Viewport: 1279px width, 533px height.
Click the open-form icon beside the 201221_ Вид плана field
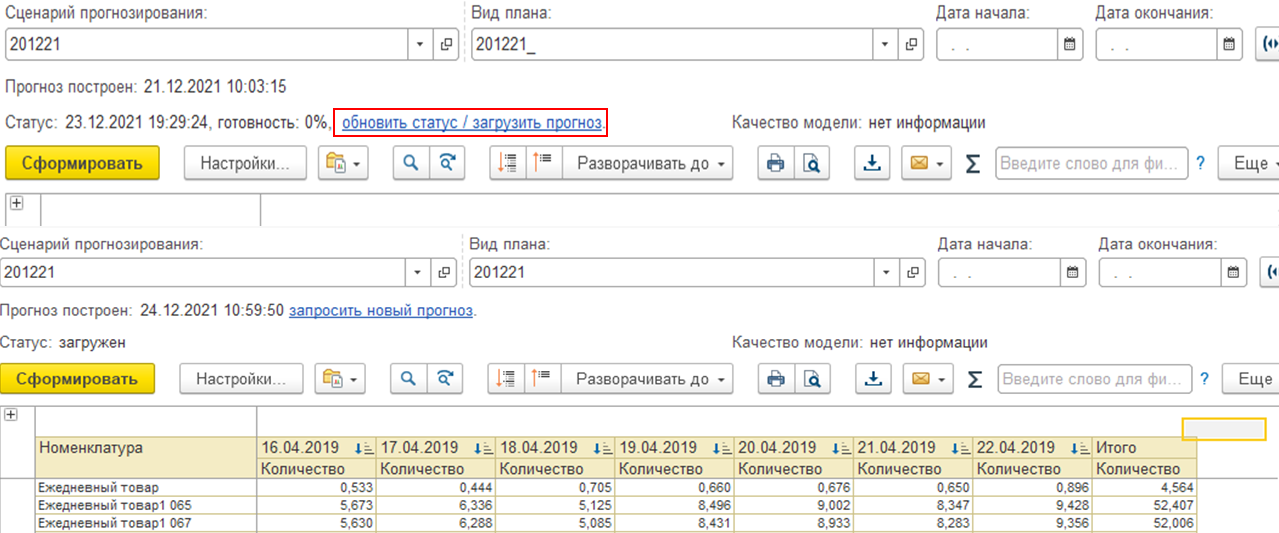point(911,44)
